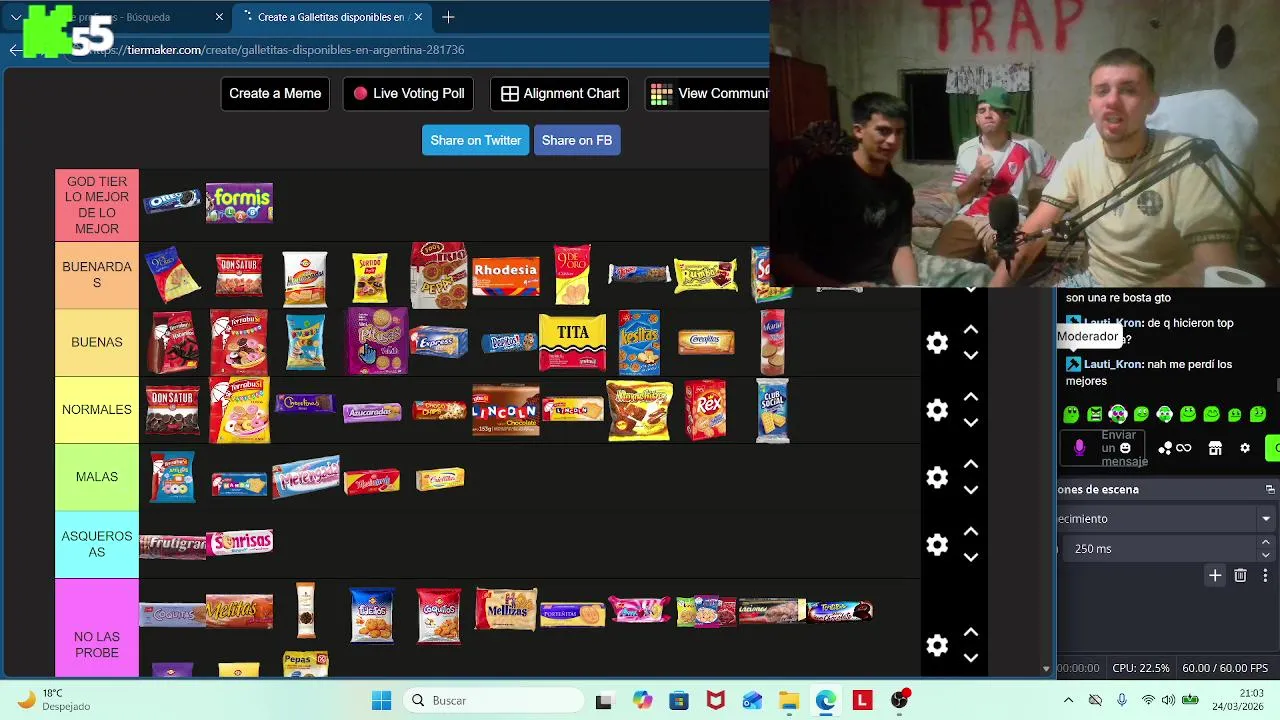
Task: Move NORMALES row up with chevron
Action: pyautogui.click(x=971, y=397)
